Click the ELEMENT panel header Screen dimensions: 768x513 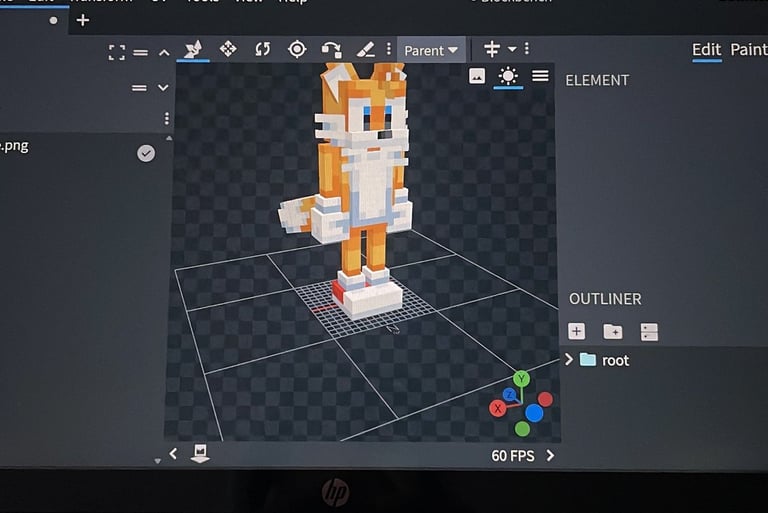(x=597, y=80)
